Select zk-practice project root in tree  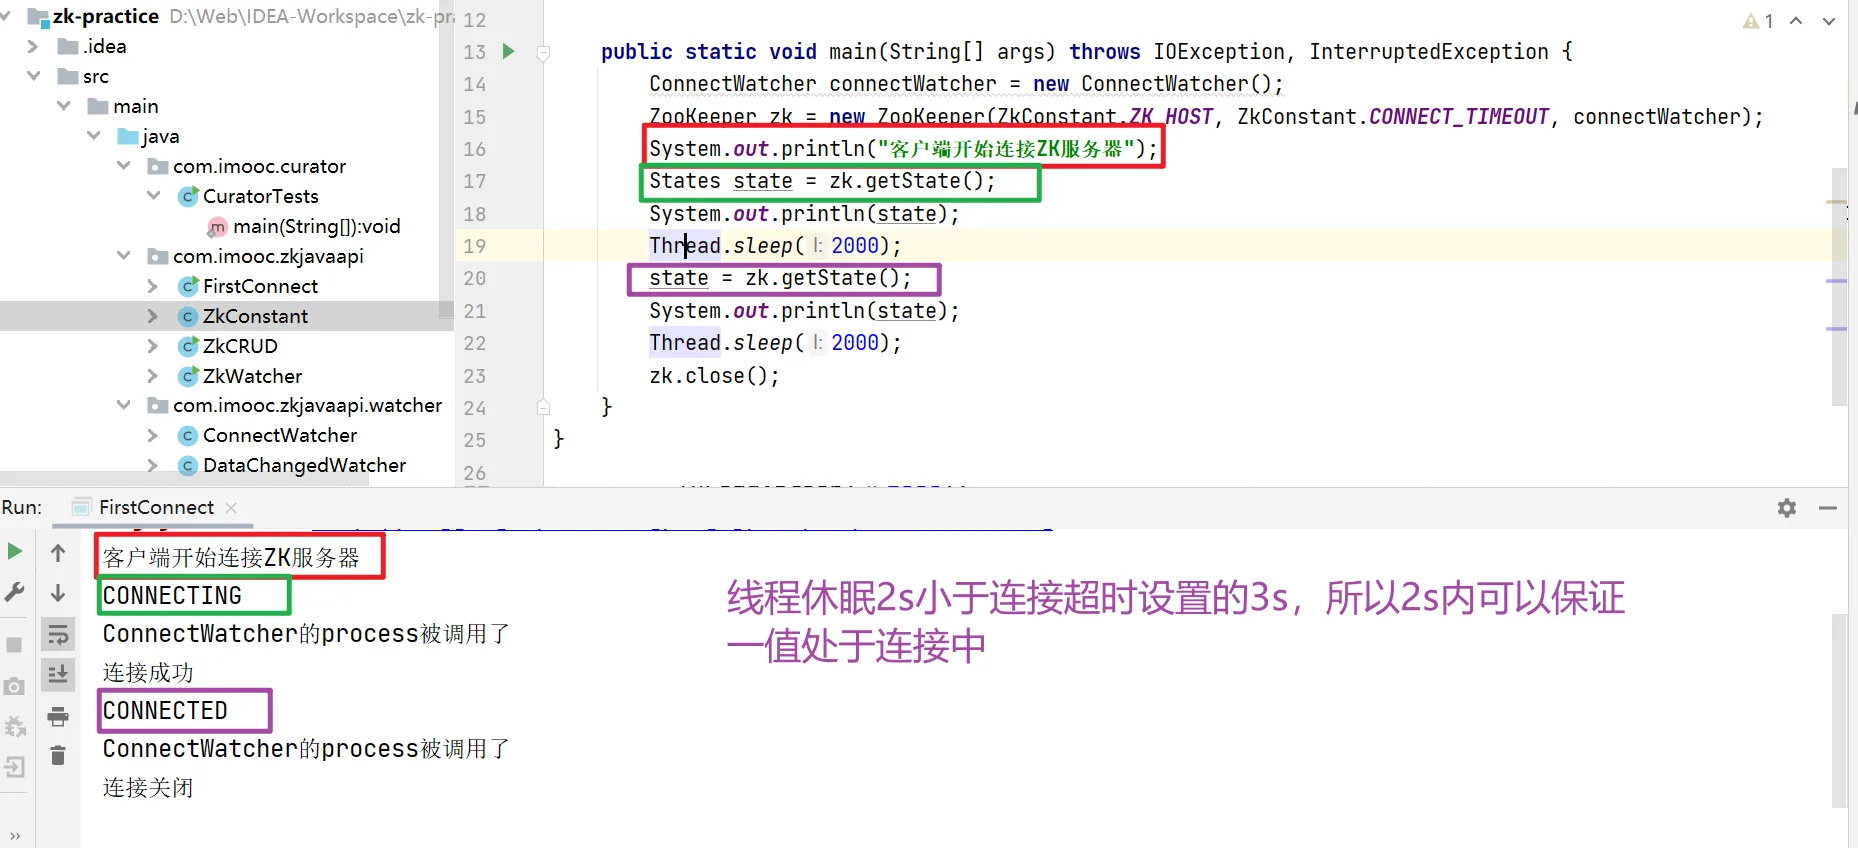(106, 16)
